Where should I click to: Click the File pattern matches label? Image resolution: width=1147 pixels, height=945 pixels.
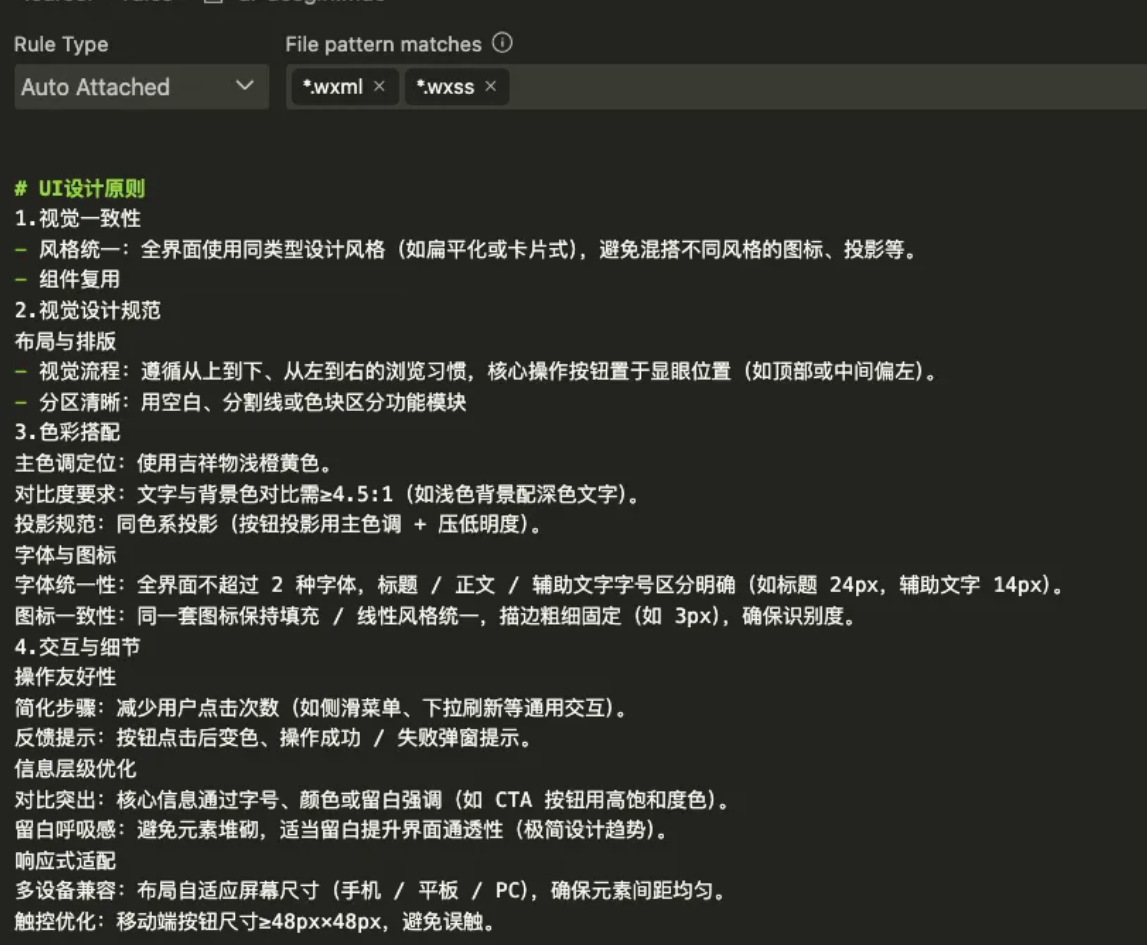pos(383,45)
